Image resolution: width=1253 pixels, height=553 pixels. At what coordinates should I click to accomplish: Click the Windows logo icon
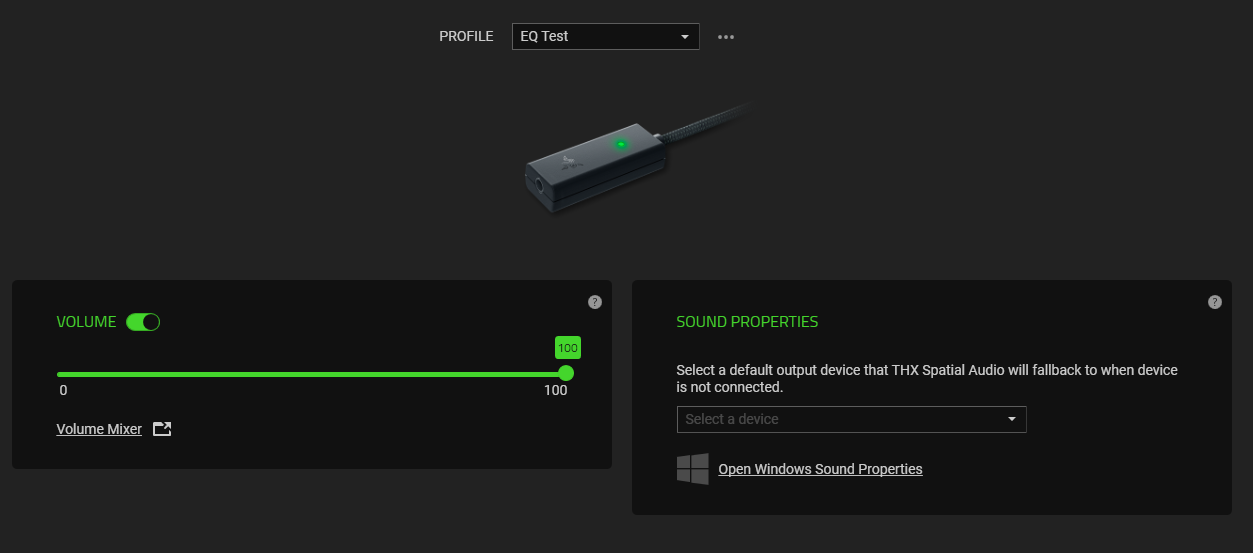[693, 469]
